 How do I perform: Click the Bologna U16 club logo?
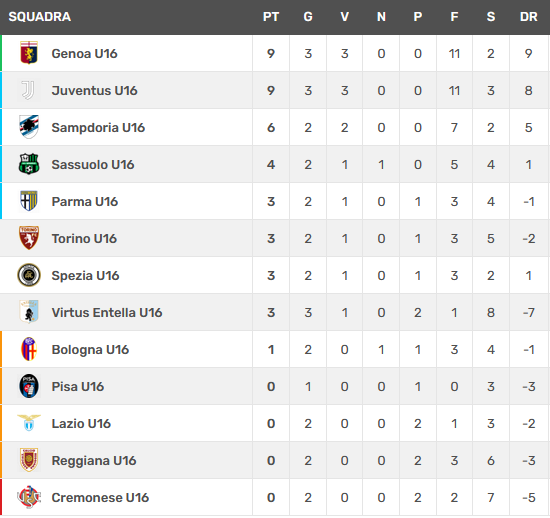pyautogui.click(x=29, y=349)
